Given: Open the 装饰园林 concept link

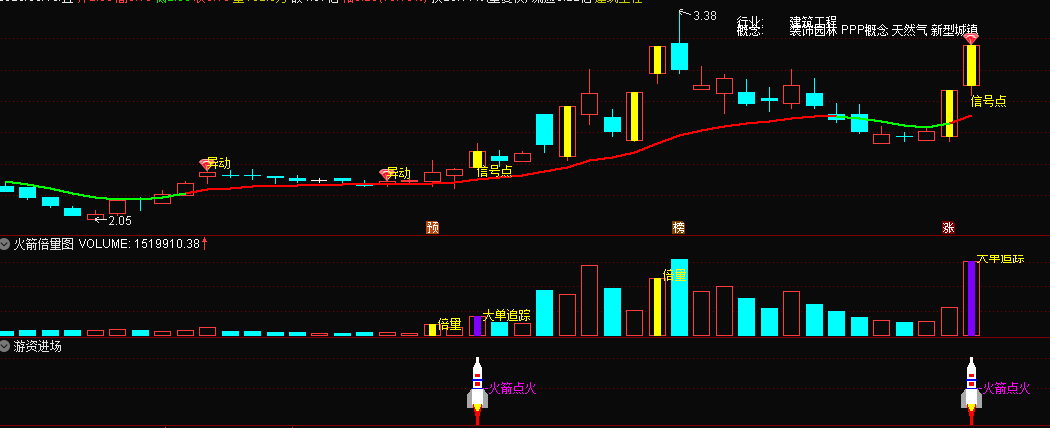Looking at the screenshot, I should (x=813, y=30).
